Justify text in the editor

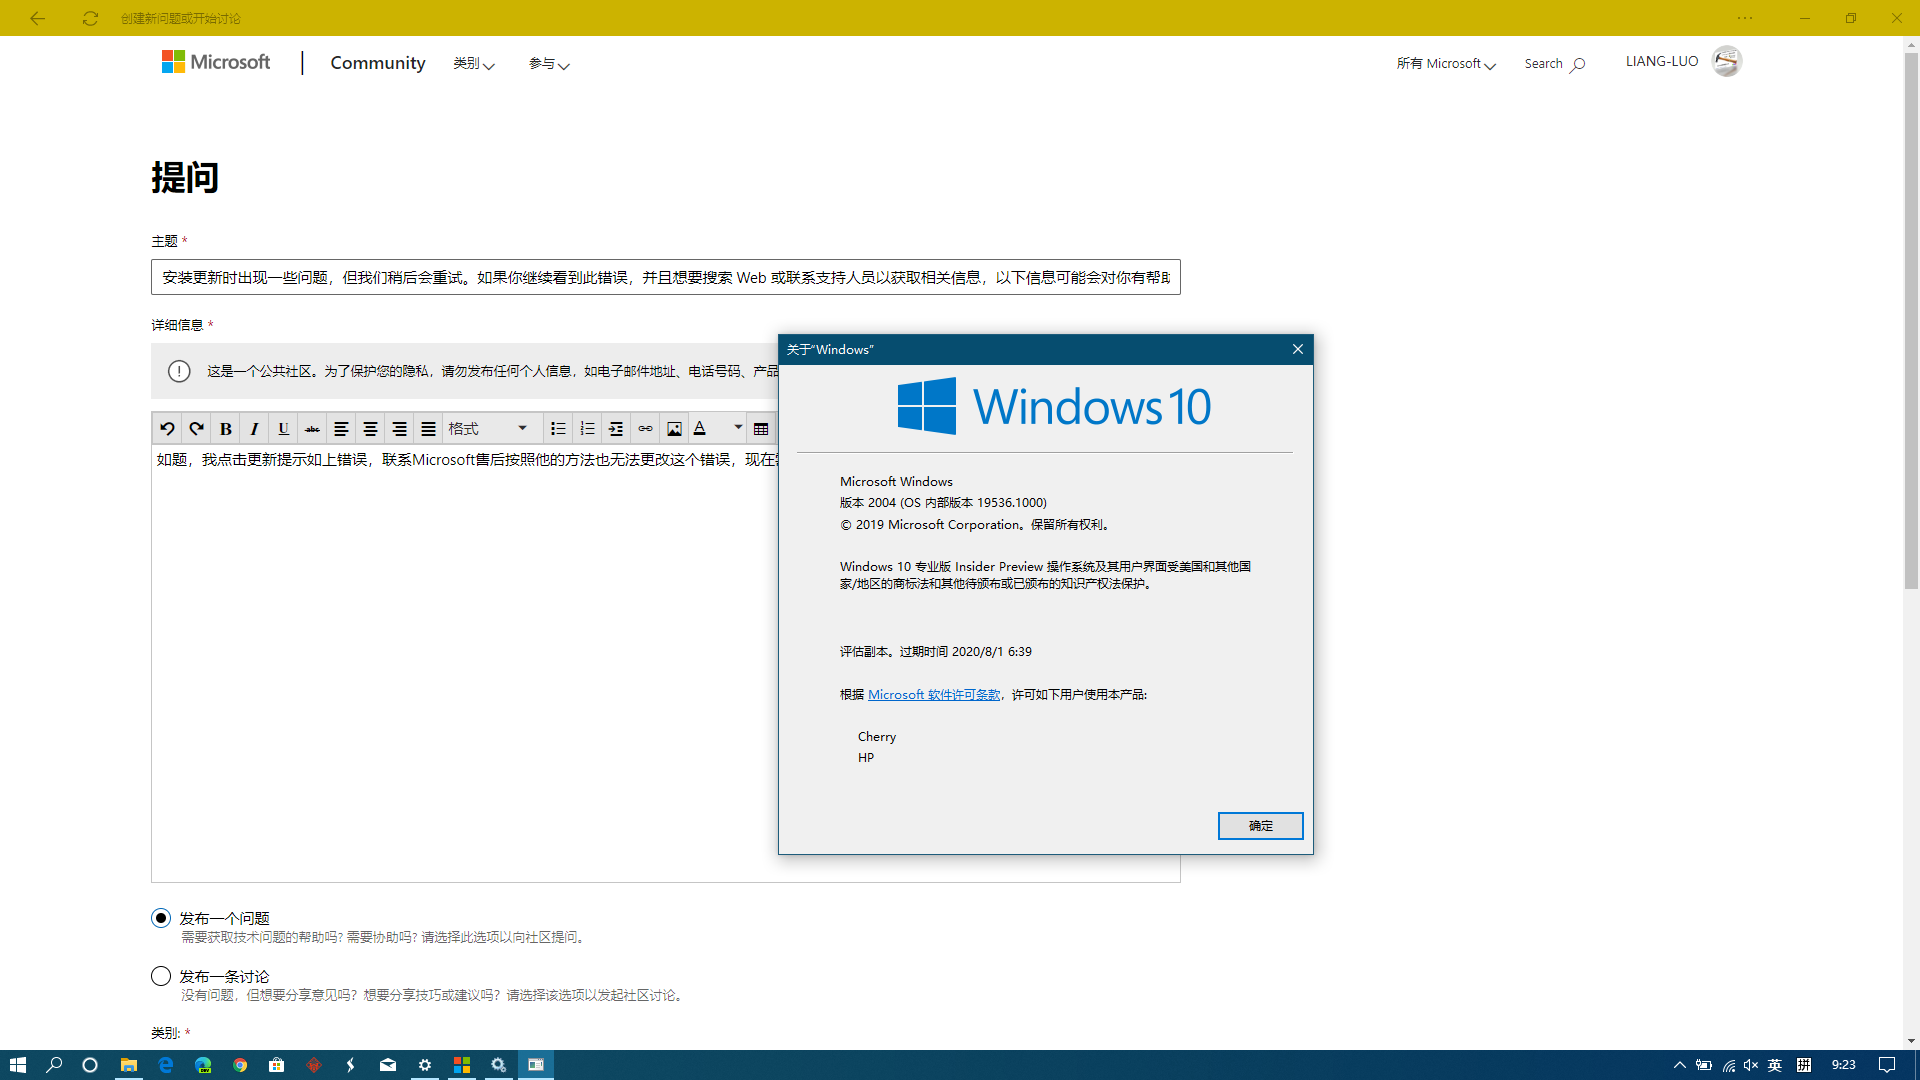pos(428,429)
